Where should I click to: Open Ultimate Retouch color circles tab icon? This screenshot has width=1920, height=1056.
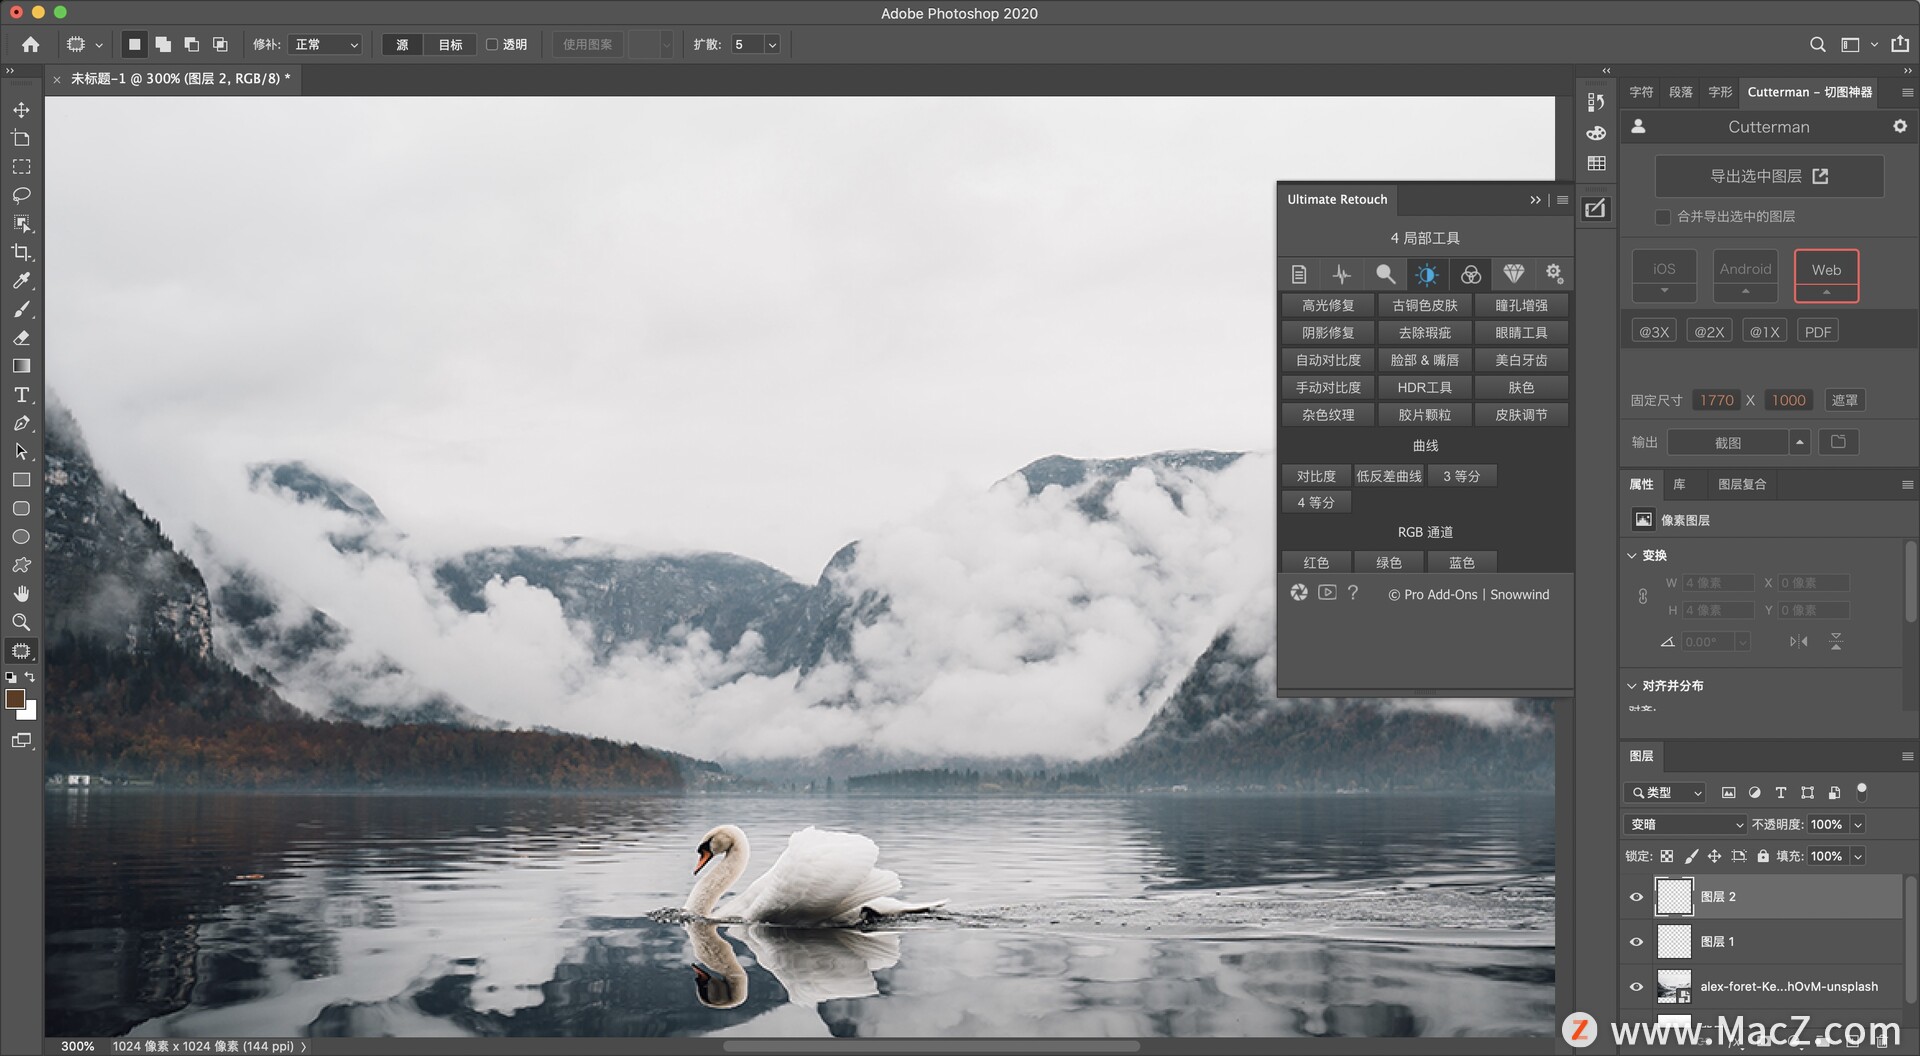point(1470,274)
